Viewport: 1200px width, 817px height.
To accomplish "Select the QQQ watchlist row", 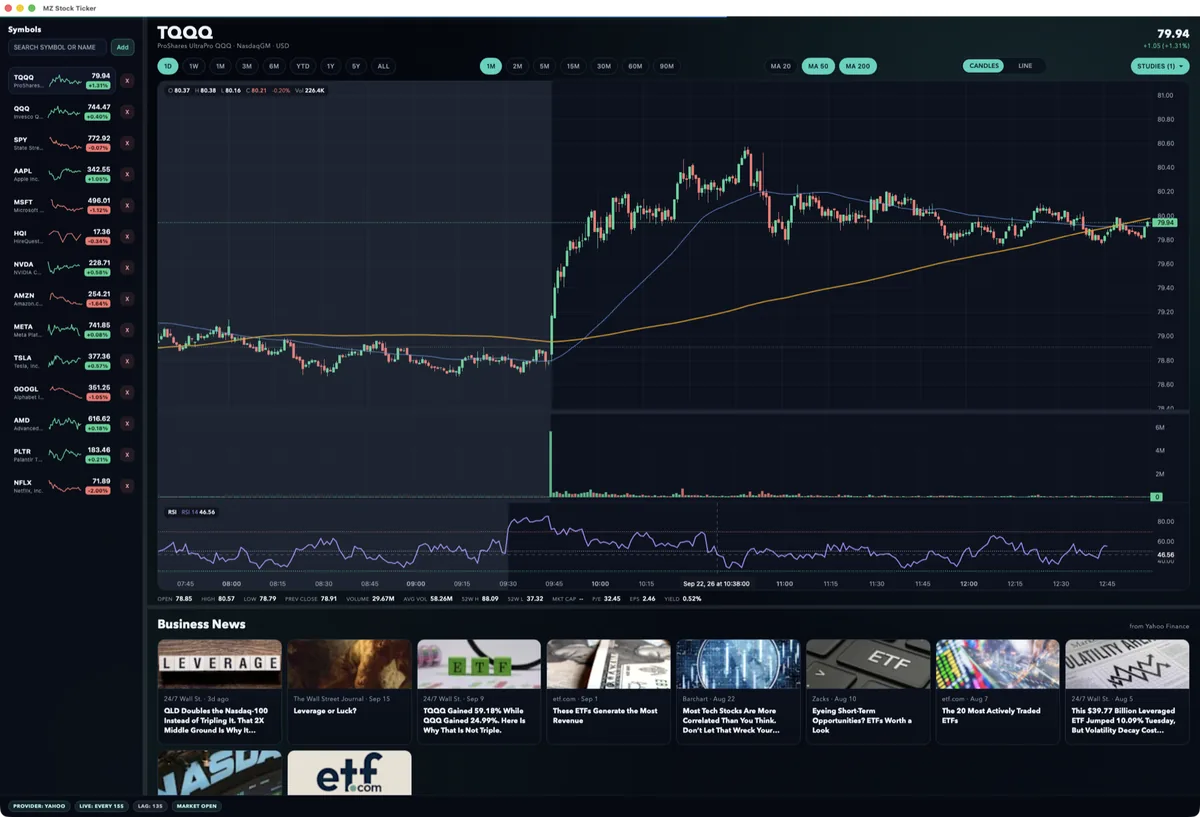I will tap(62, 111).
